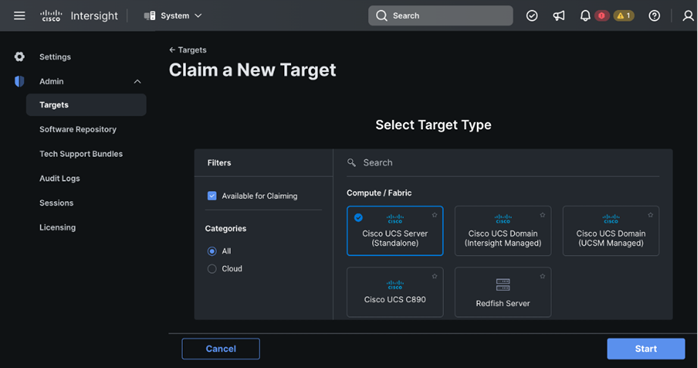Click the Select Target Type heading
The height and width of the screenshot is (368, 698).
(433, 125)
